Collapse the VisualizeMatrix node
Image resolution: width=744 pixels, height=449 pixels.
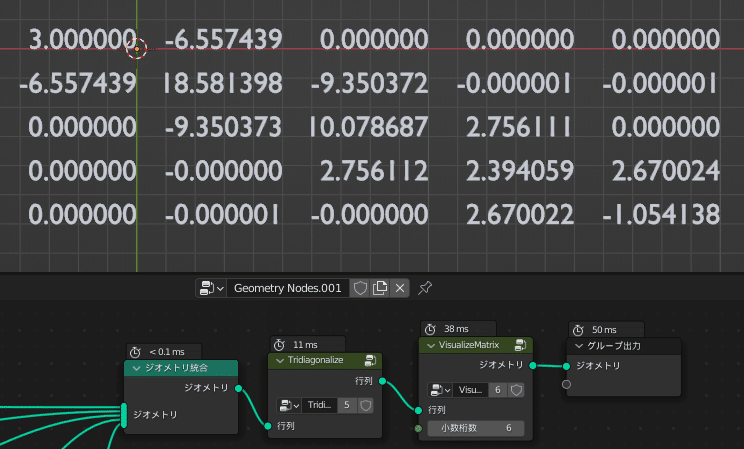pos(431,345)
